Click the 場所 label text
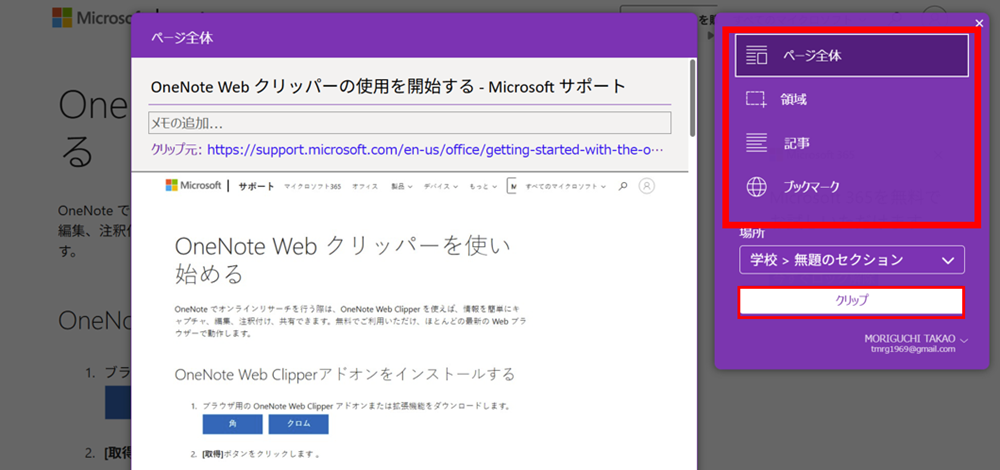The width and height of the screenshot is (1000, 470). point(753,233)
